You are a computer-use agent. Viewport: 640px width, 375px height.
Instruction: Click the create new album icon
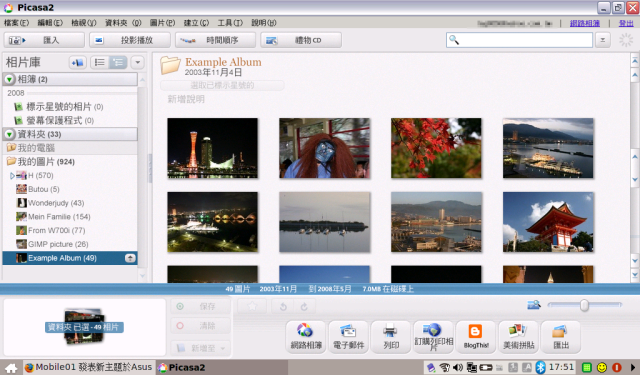tap(77, 62)
